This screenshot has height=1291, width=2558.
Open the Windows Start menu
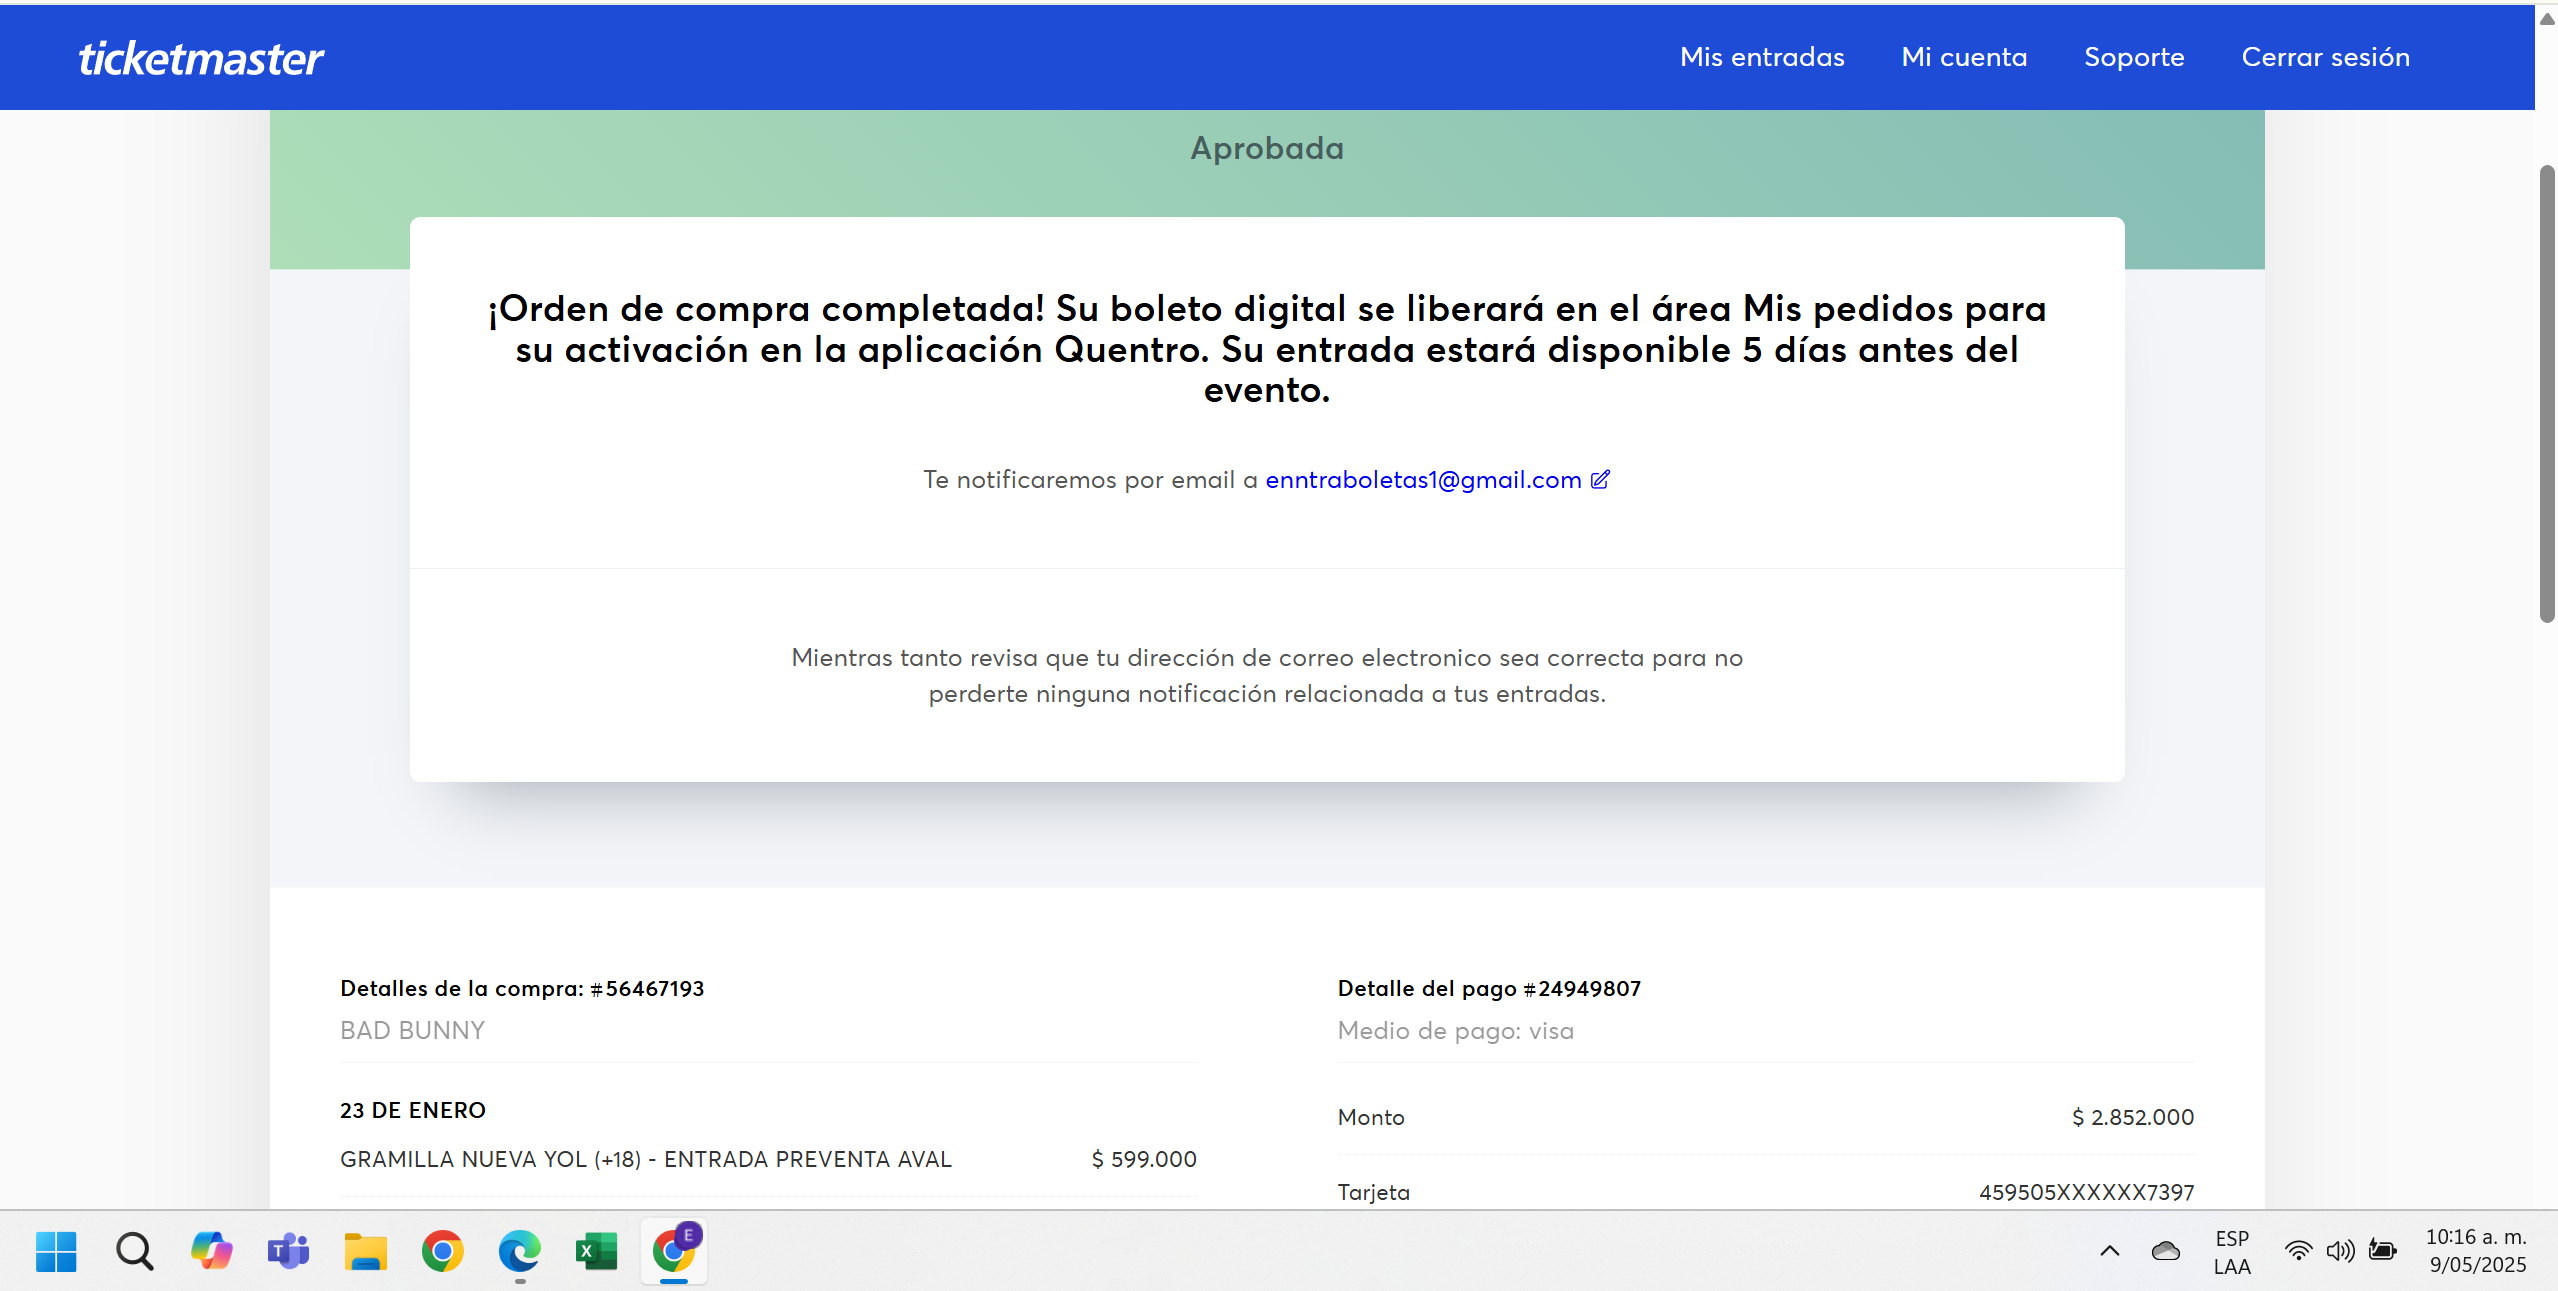pyautogui.click(x=56, y=1251)
